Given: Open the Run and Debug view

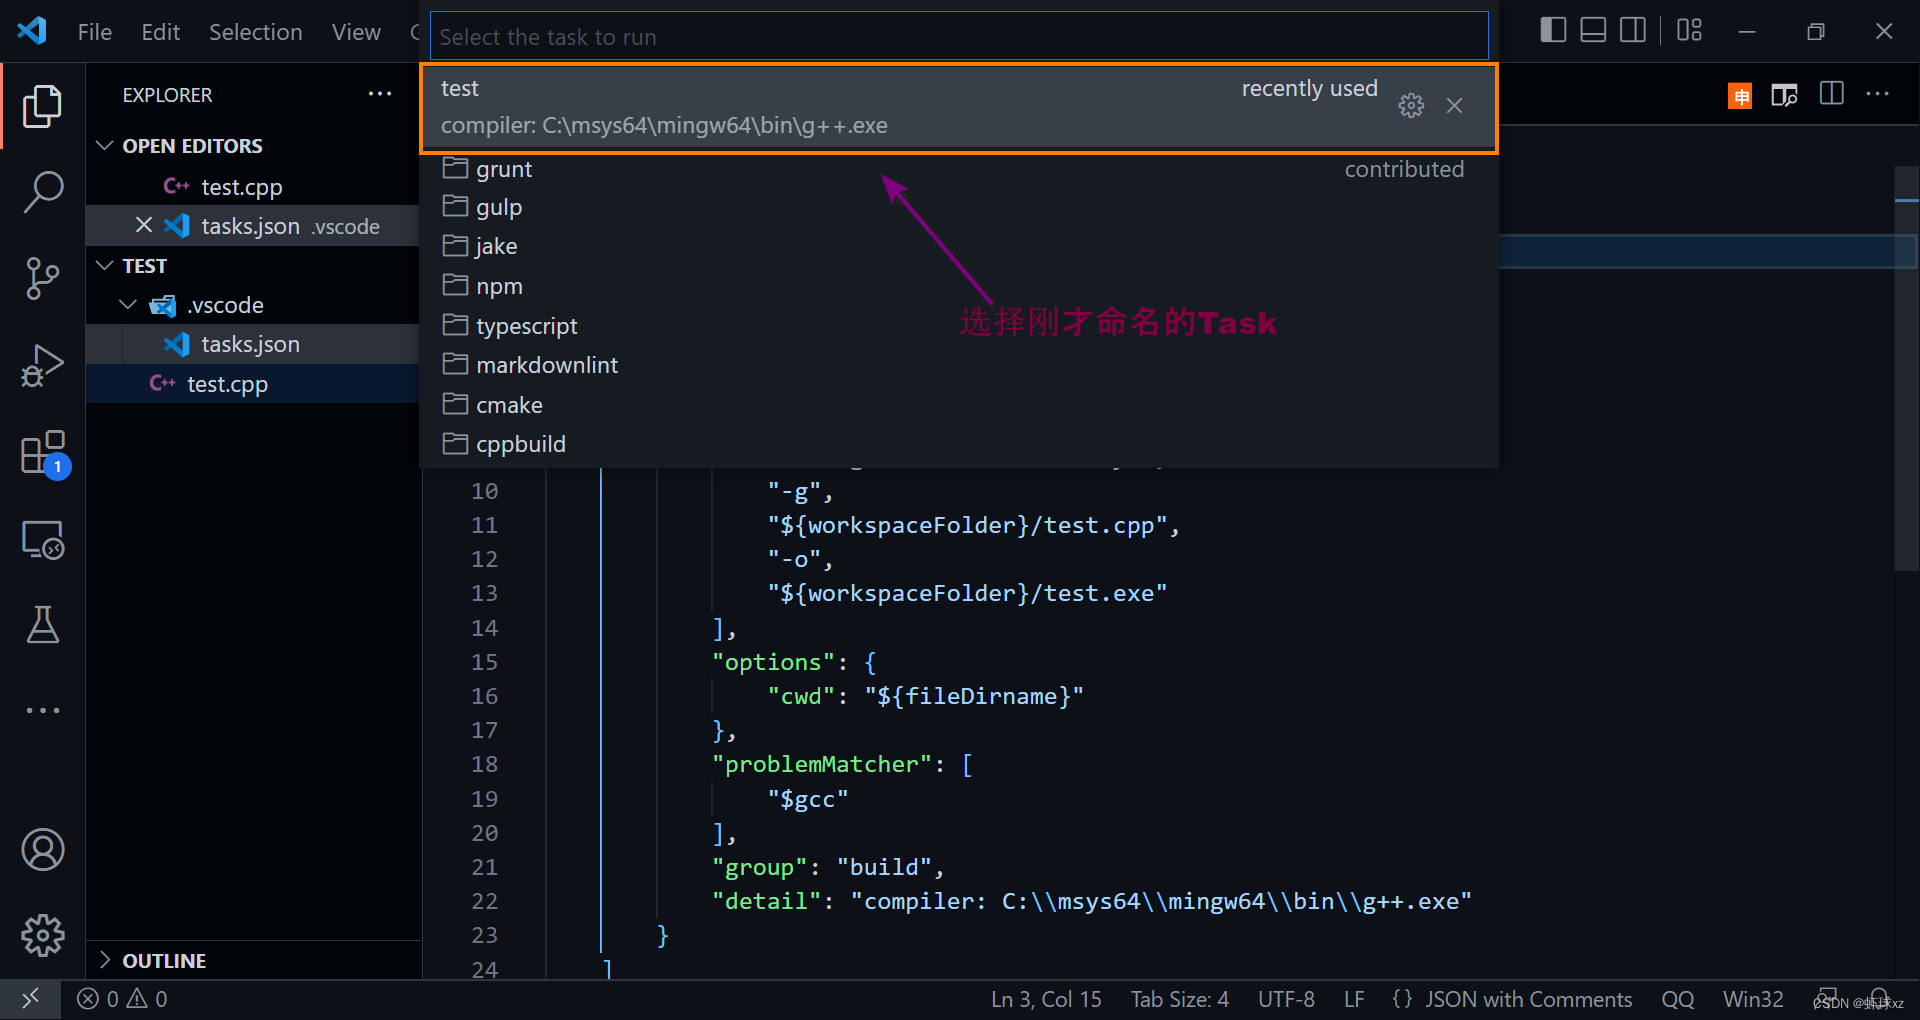Looking at the screenshot, I should (x=42, y=365).
